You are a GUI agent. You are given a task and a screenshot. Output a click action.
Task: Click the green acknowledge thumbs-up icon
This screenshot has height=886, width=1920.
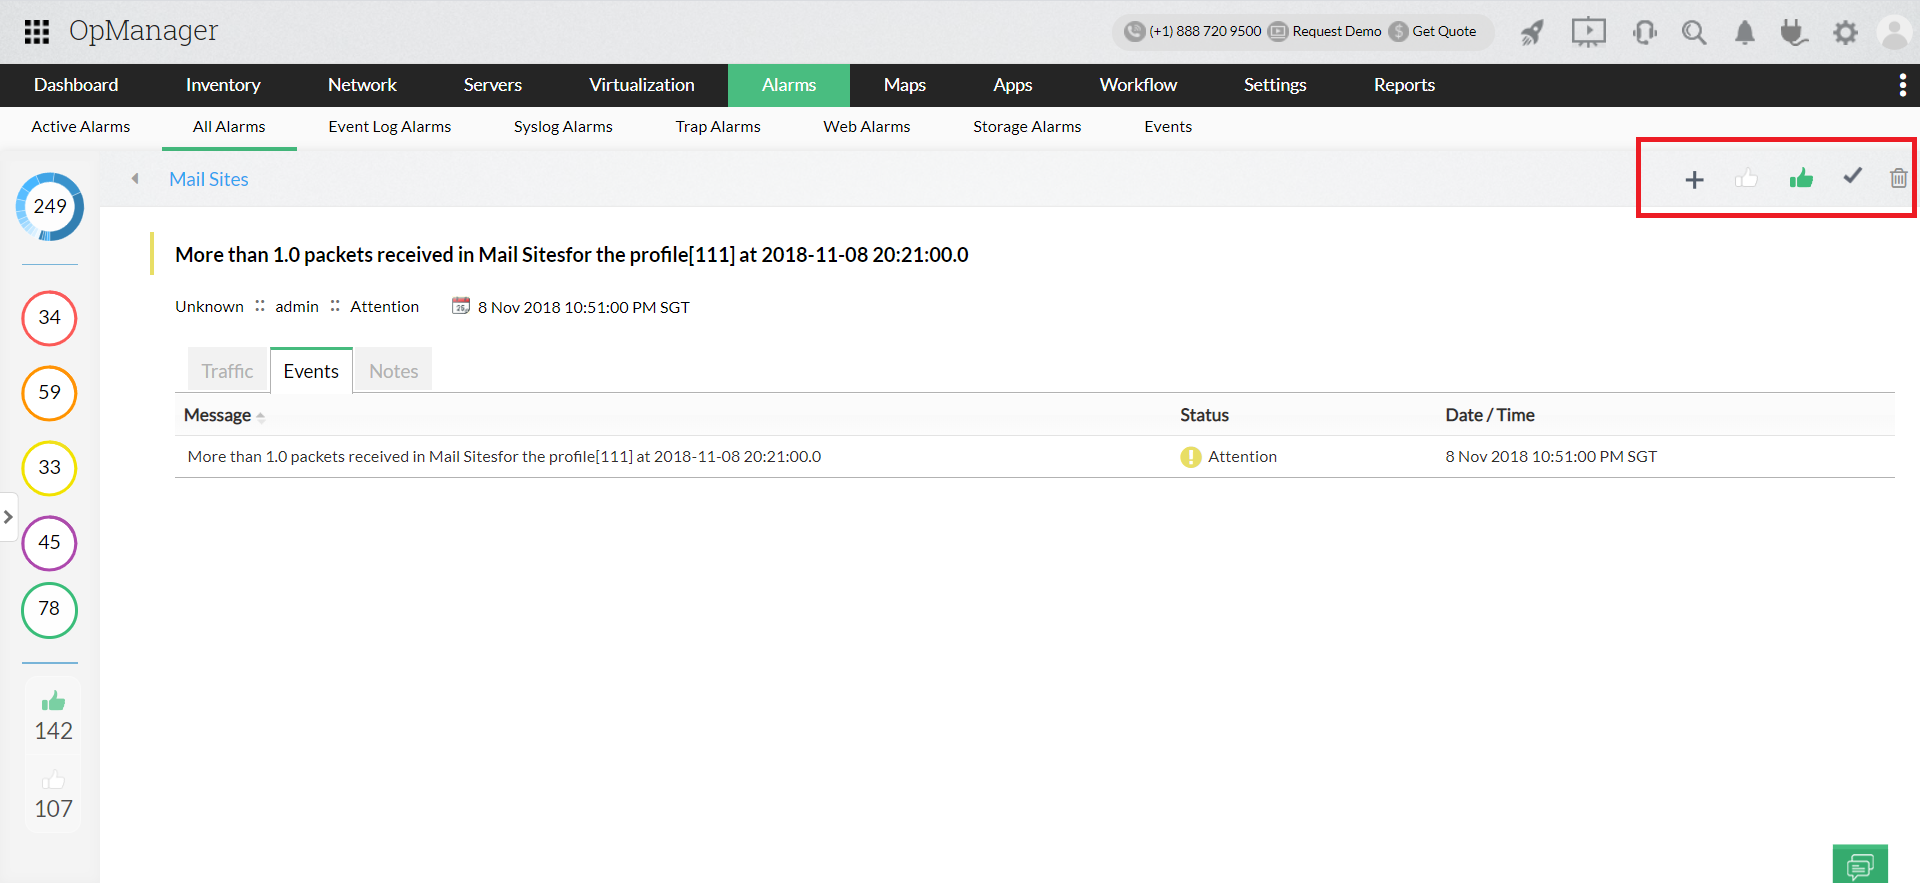pos(1801,178)
